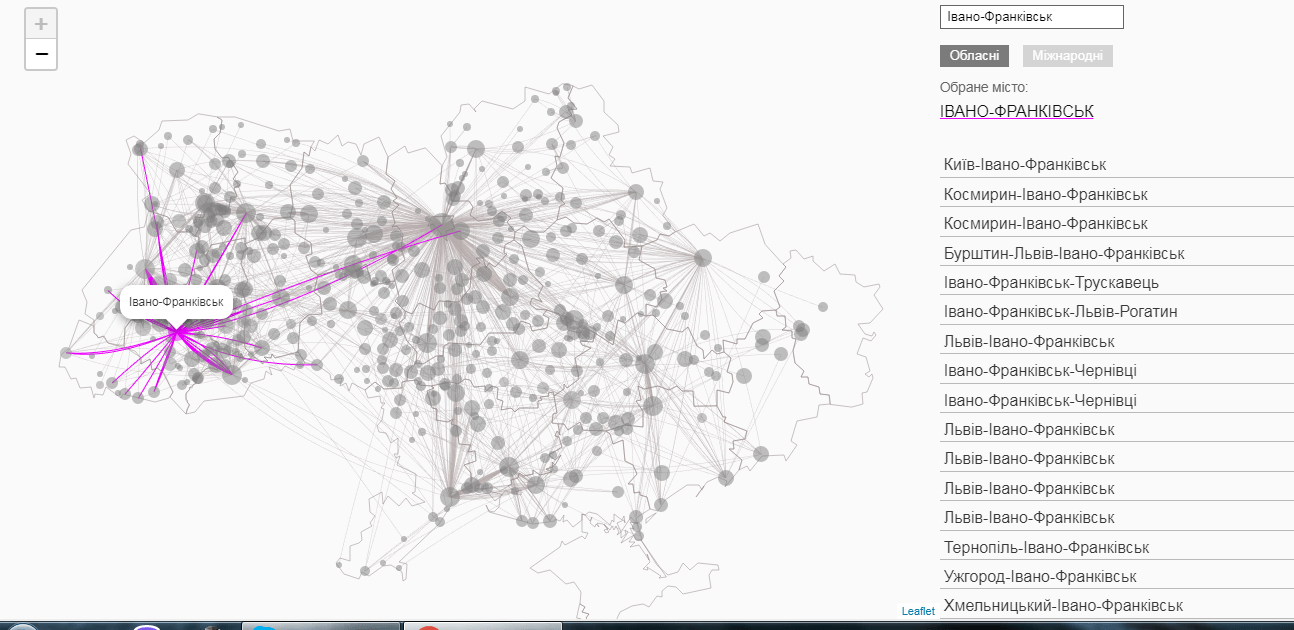Select the Тернопіль-Івано-Франківськ route

1117,547
